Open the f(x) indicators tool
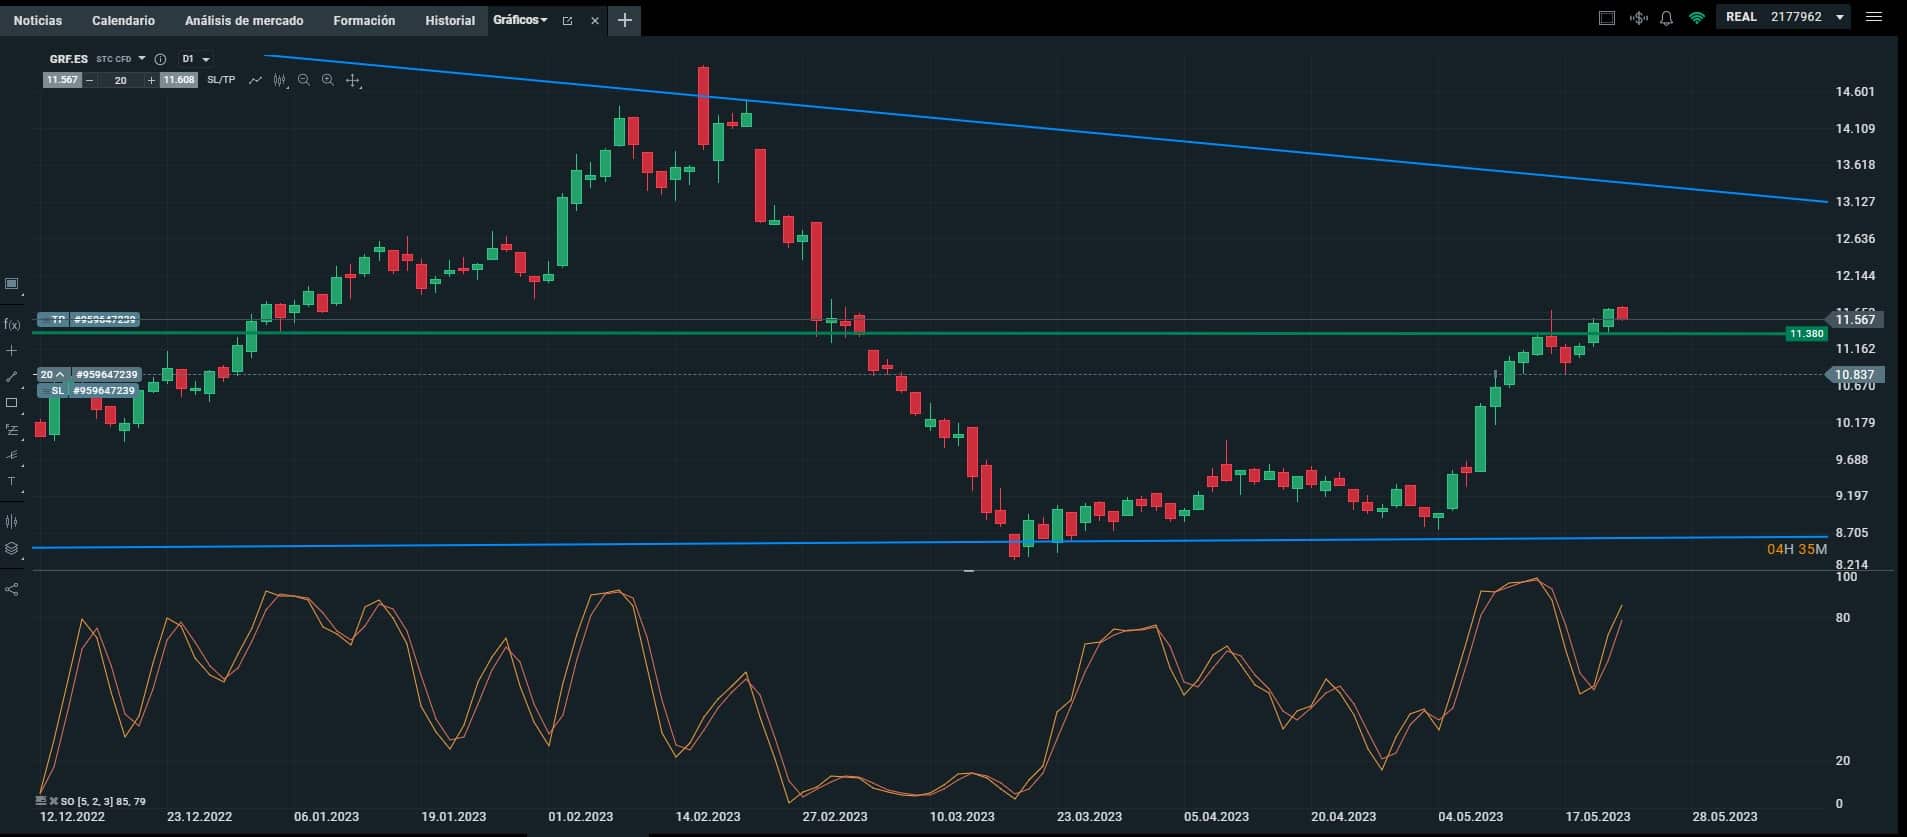 [12, 324]
